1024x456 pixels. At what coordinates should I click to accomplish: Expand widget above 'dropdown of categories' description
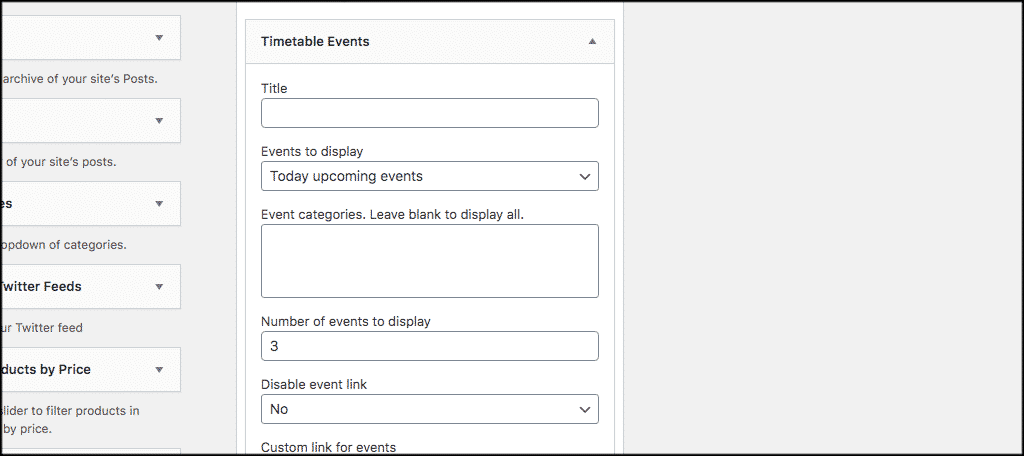[x=158, y=204]
